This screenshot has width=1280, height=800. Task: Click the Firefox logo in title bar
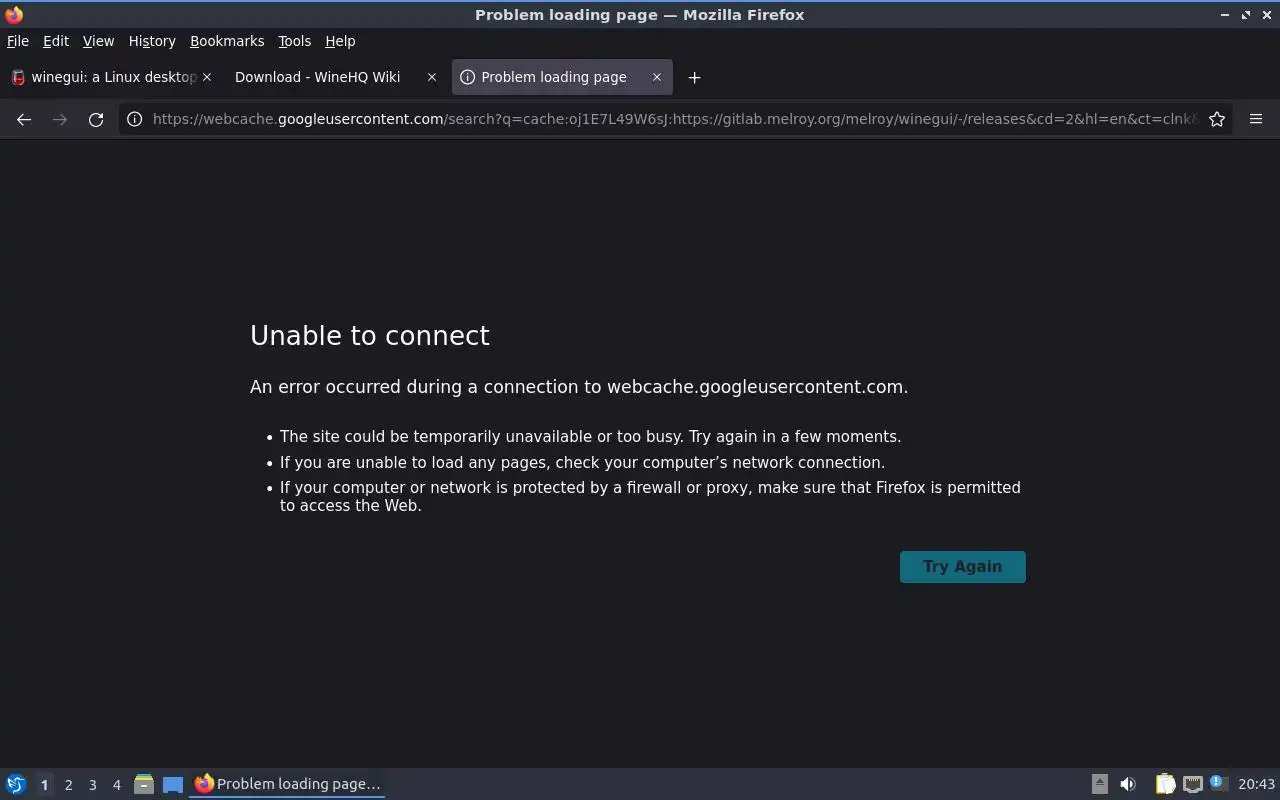pyautogui.click(x=14, y=14)
